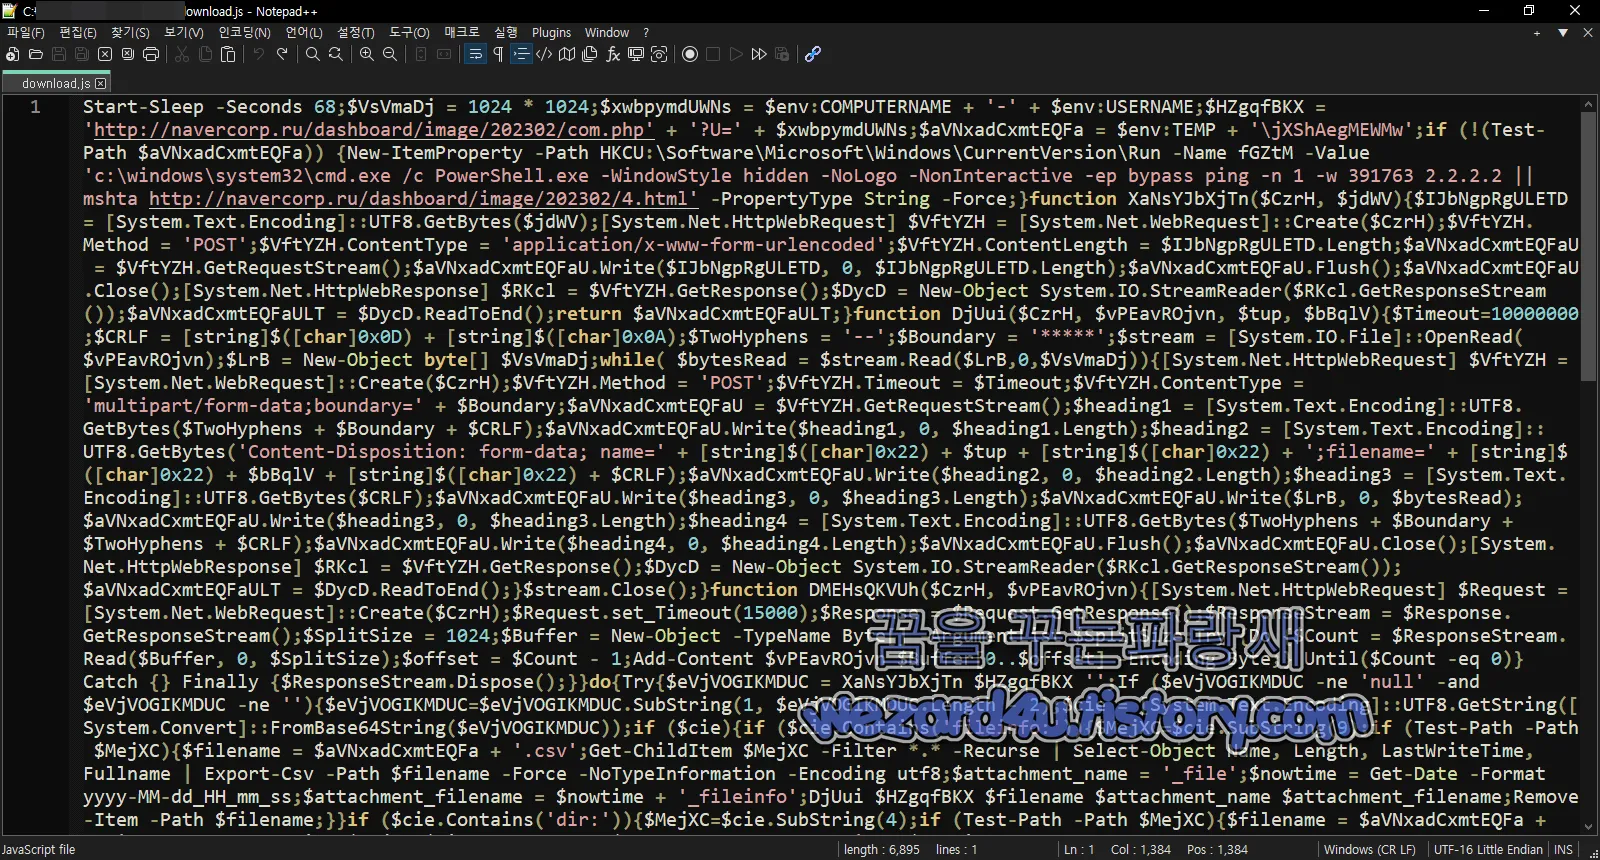Click the stop macro recording square
The image size is (1600, 860).
point(713,54)
